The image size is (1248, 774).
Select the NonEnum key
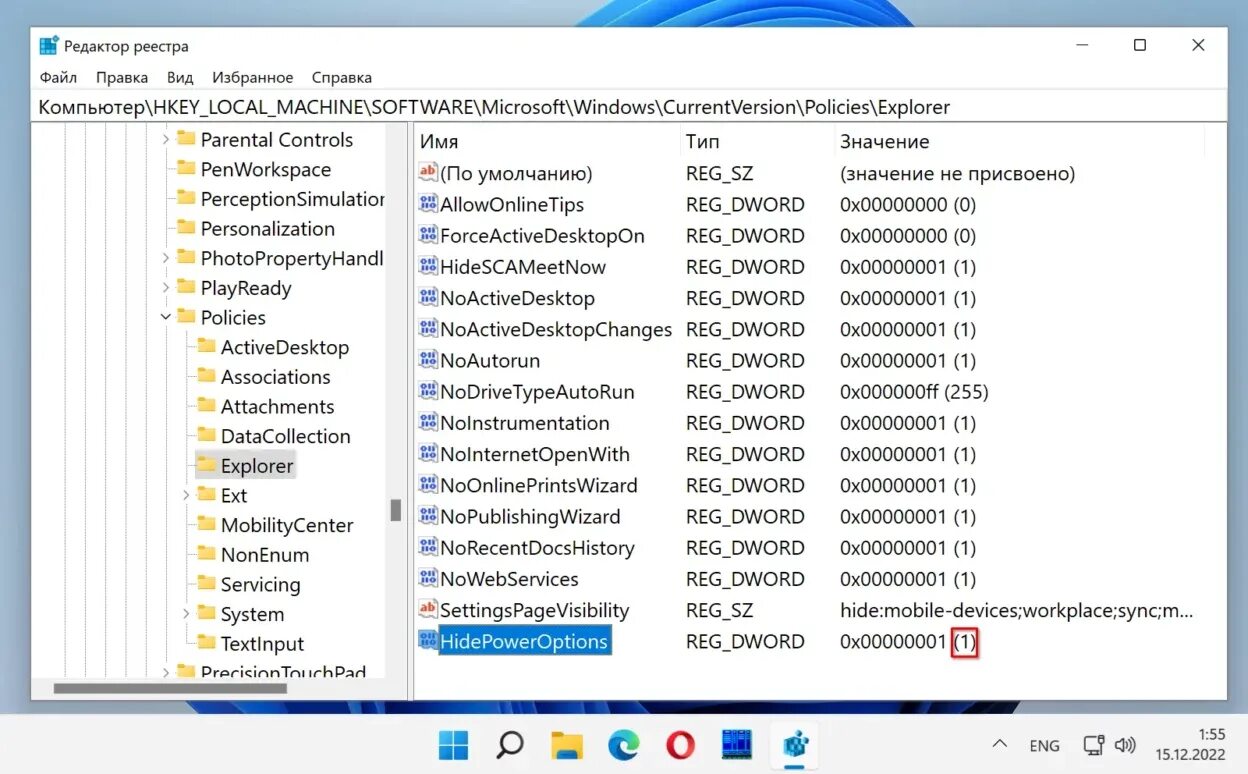(x=265, y=555)
